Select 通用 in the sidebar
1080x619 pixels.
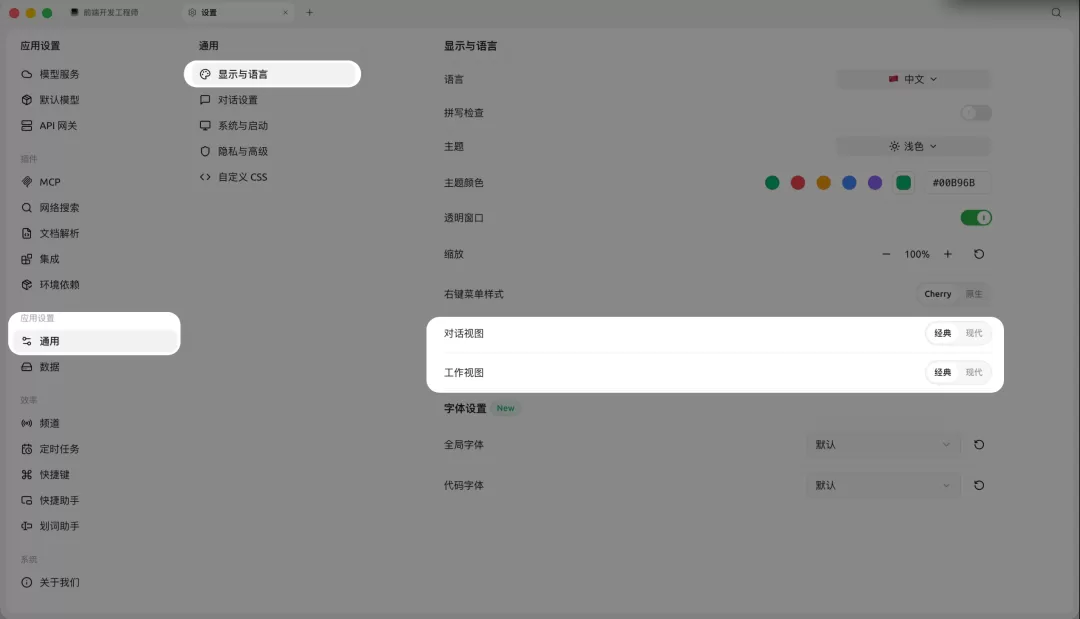94,341
